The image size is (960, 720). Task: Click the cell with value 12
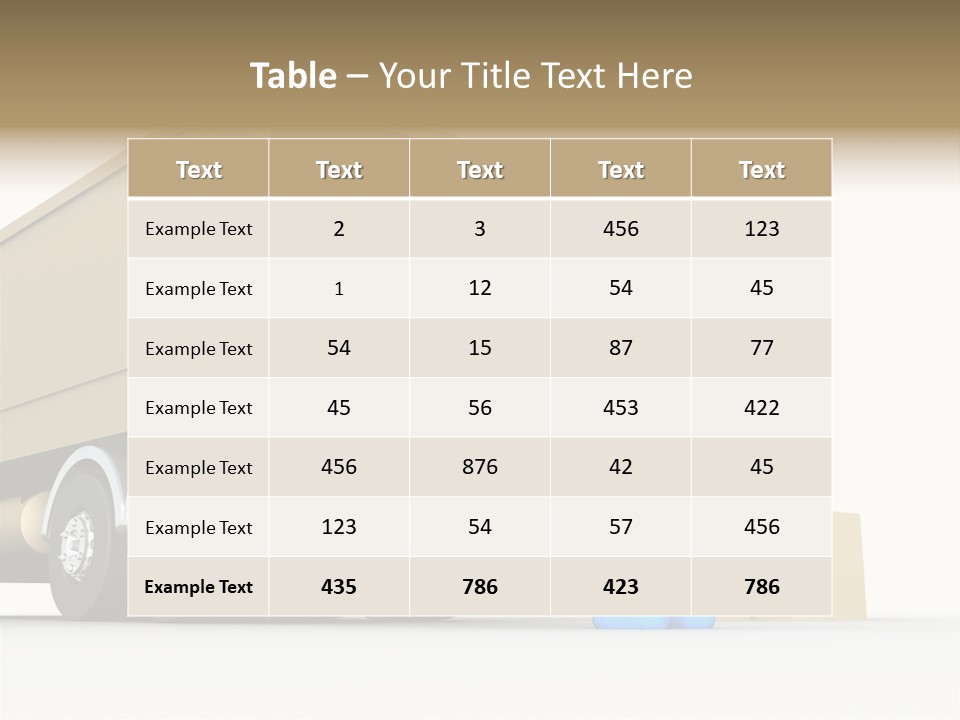479,288
